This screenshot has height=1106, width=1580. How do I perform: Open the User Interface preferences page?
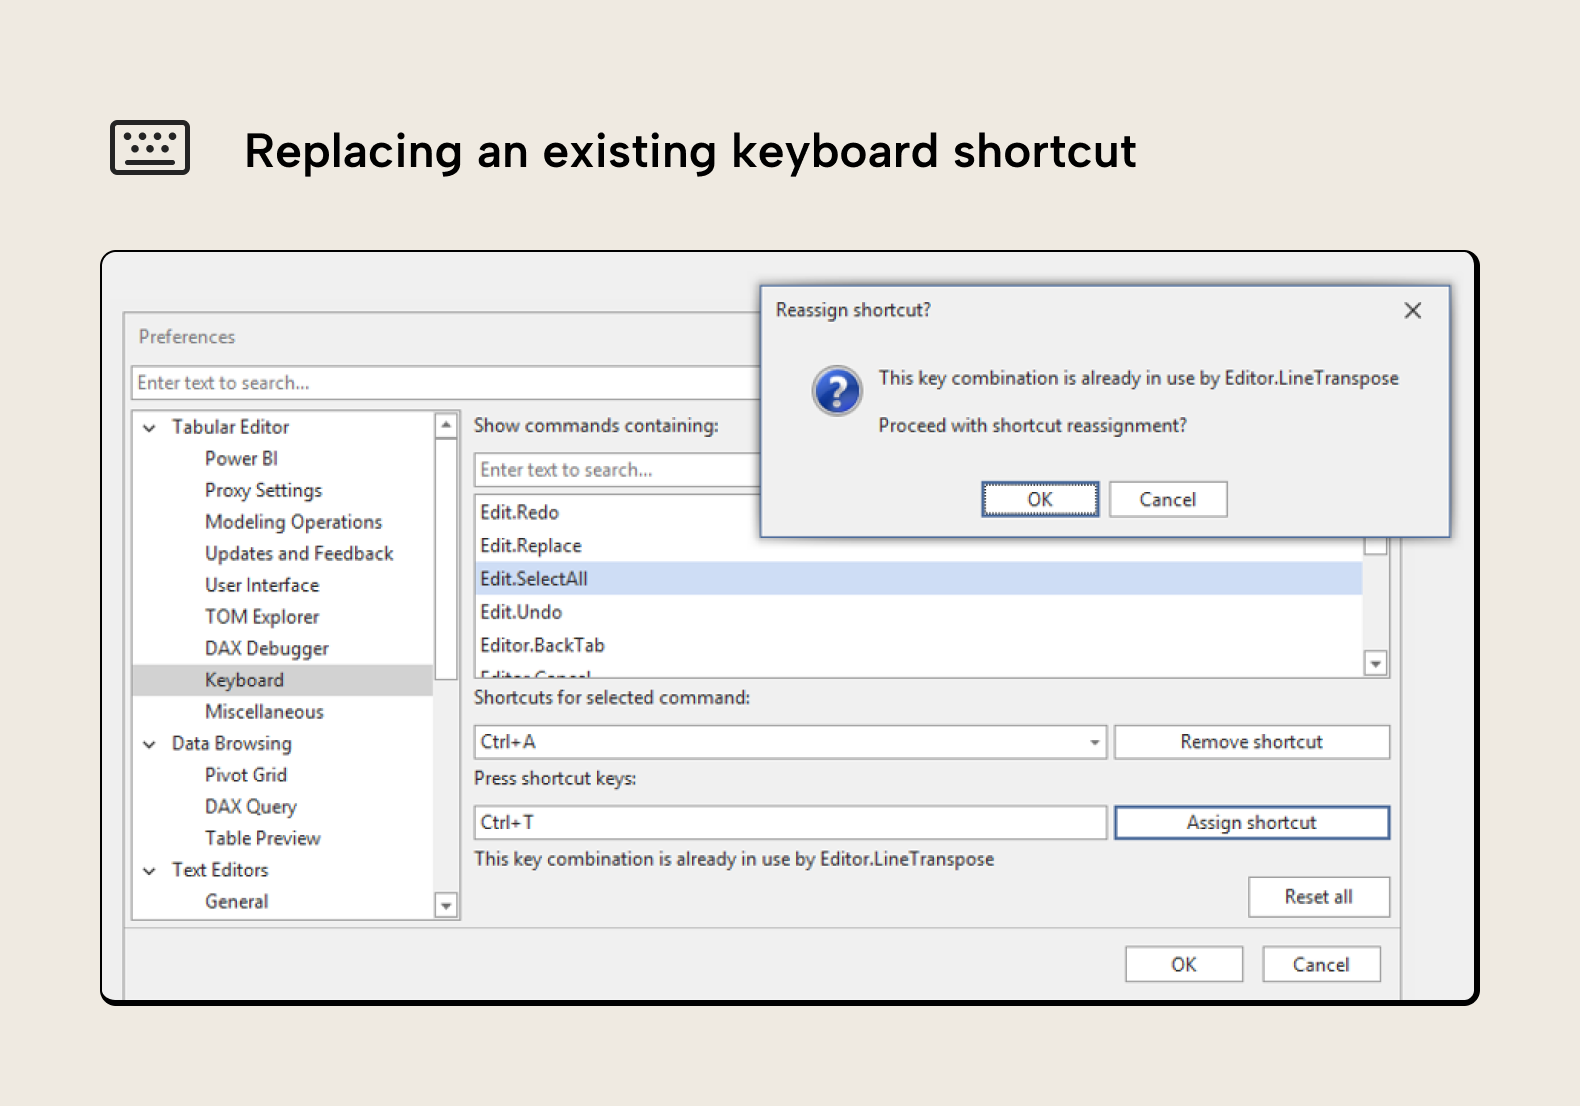pyautogui.click(x=262, y=585)
